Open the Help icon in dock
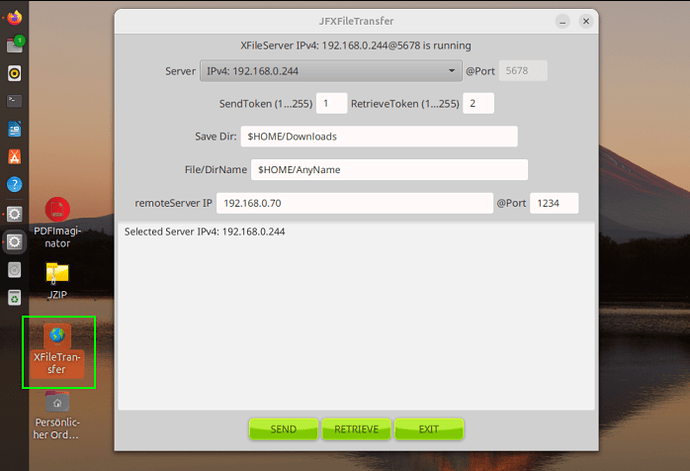This screenshot has height=471, width=690. 15,184
